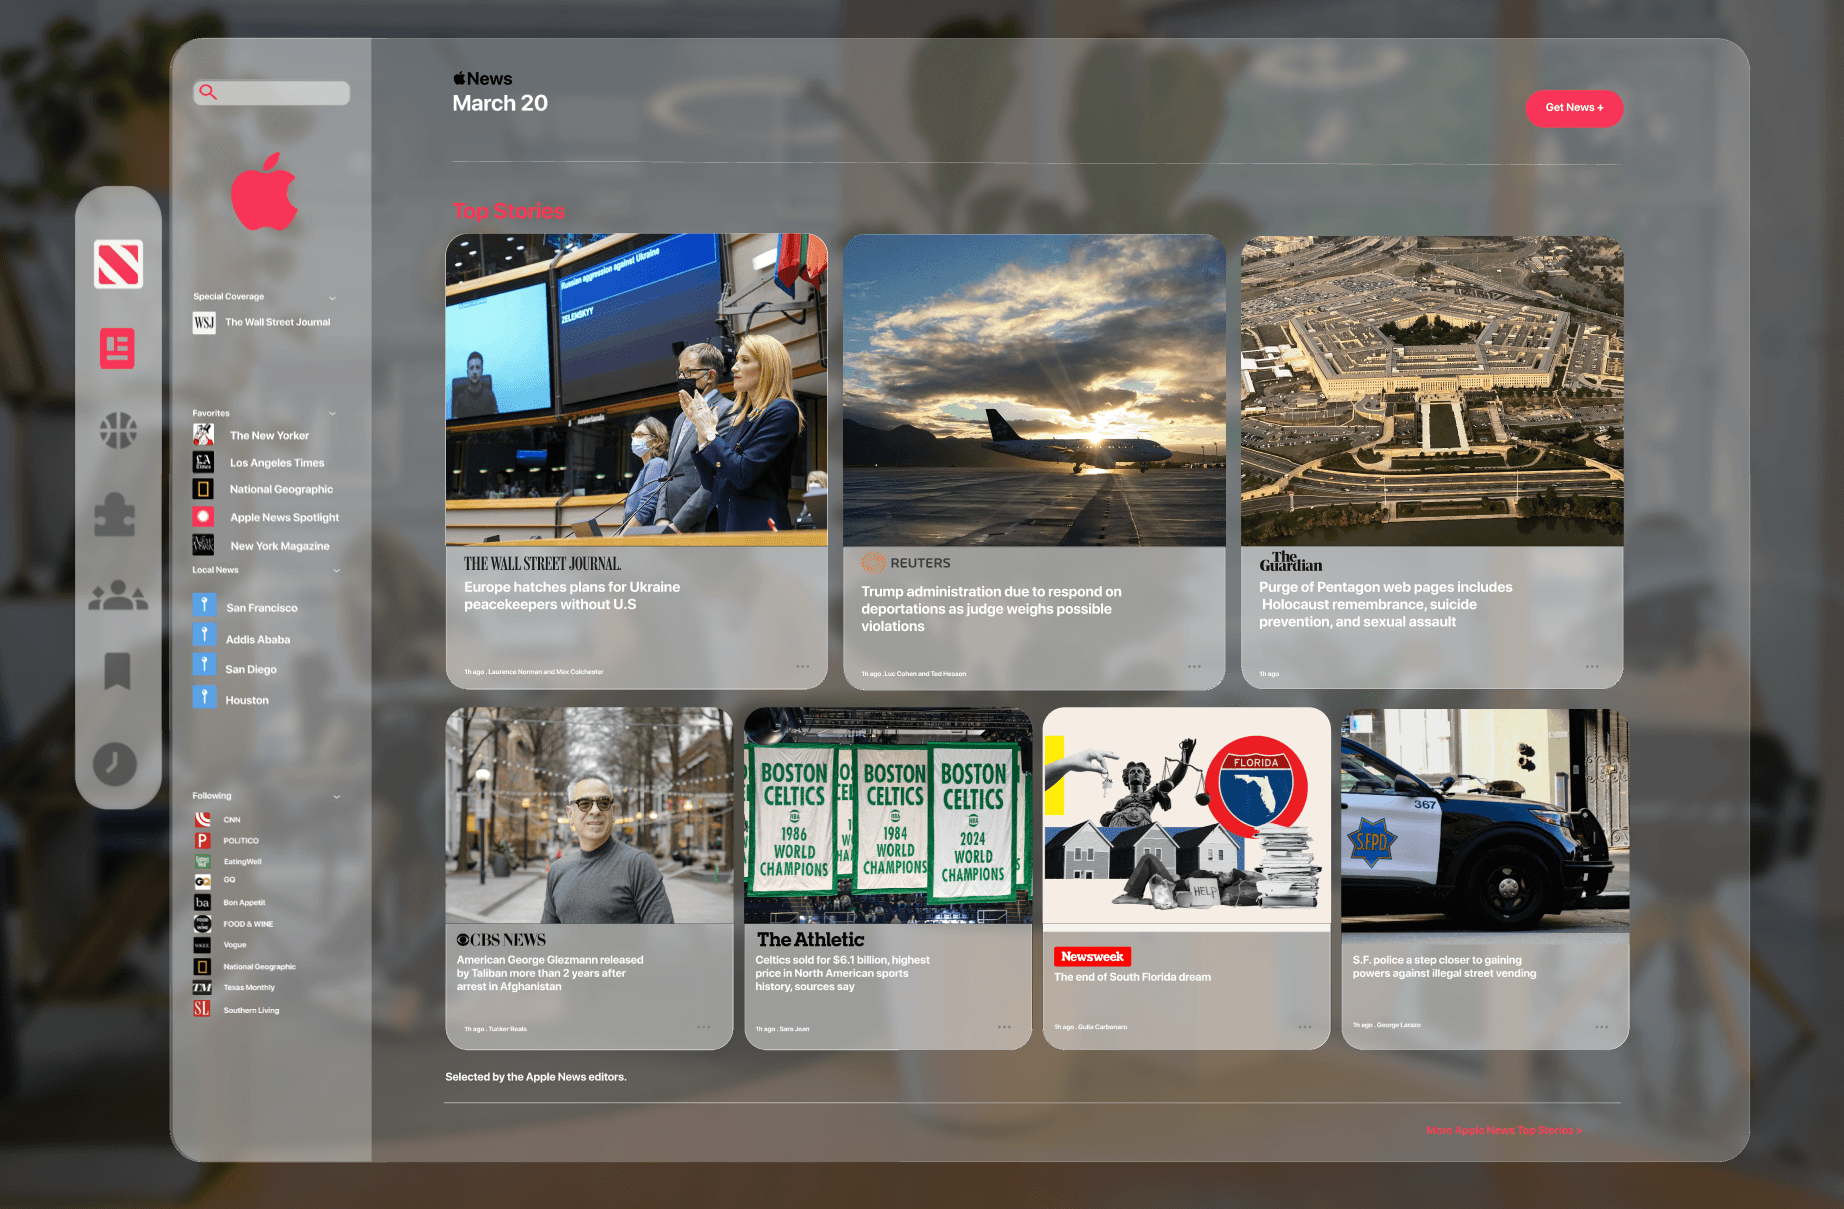Click the Addis Ababa location pin icon
This screenshot has width=1844, height=1209.
[x=204, y=635]
